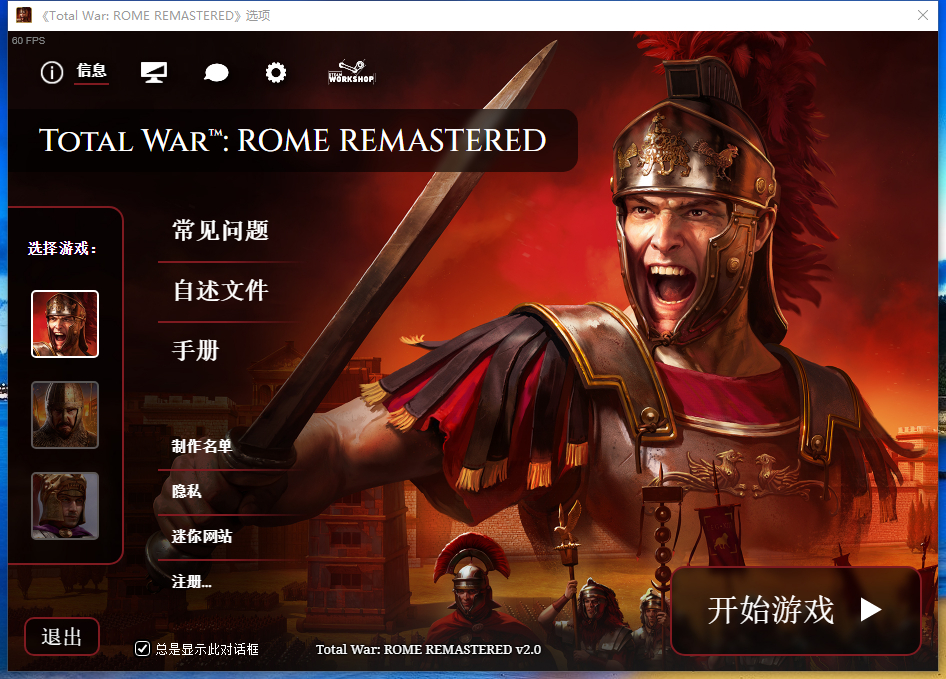Screen dimensions: 946x679
Task: Open the Steam Workshop tab
Action: (352, 72)
